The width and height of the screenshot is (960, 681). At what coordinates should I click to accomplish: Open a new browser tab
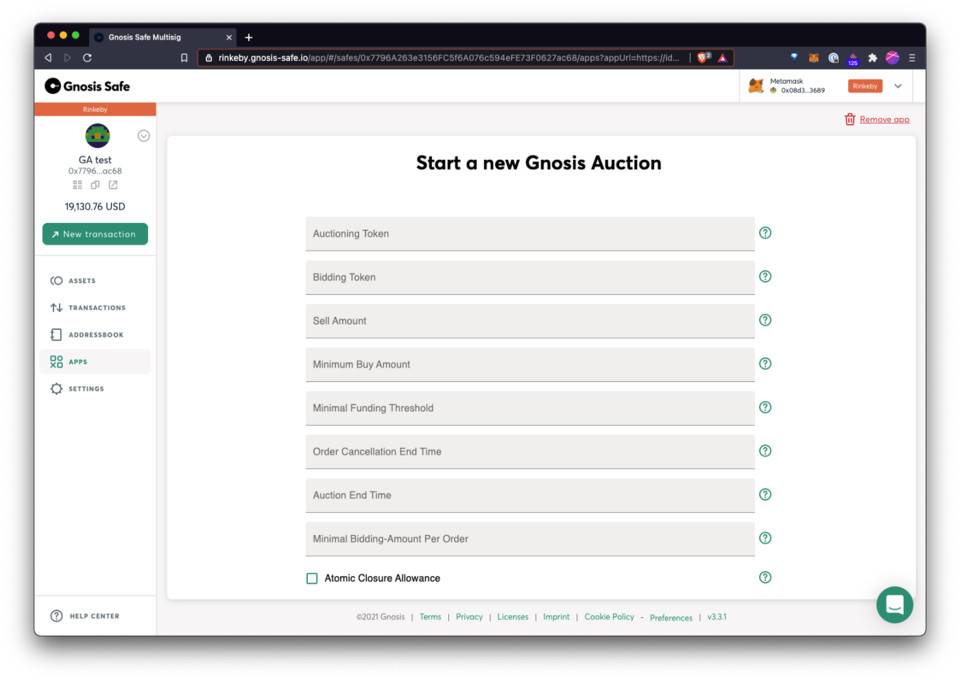click(249, 37)
